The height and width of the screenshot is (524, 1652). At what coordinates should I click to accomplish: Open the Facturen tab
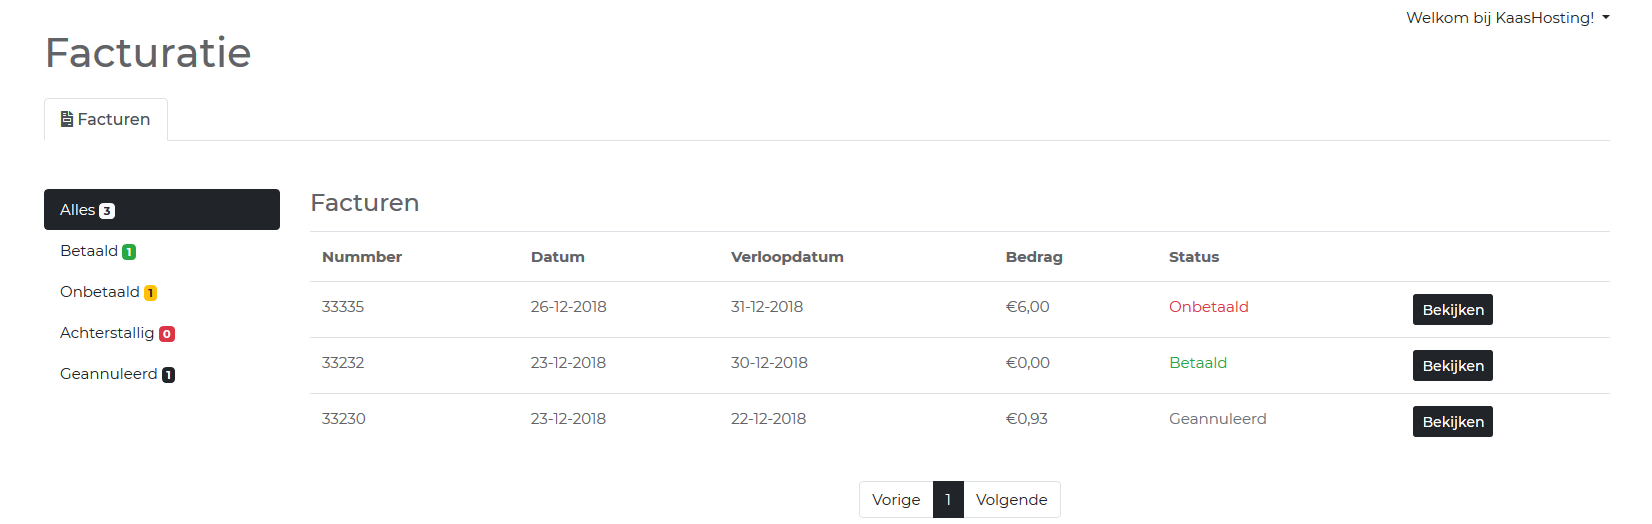(x=106, y=119)
